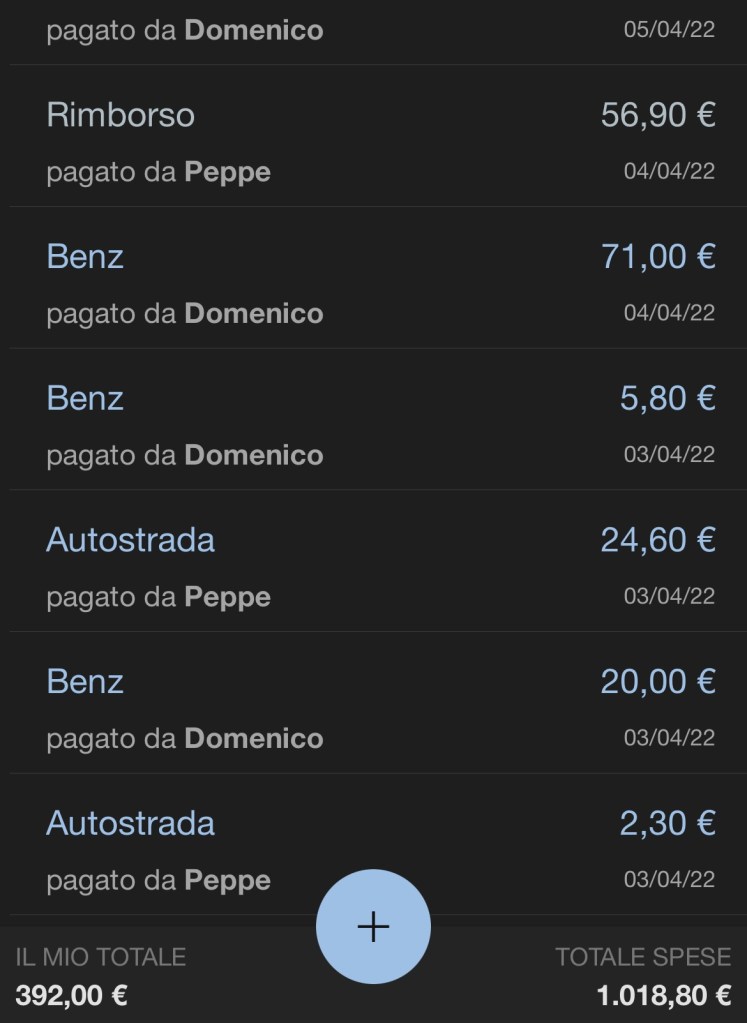Screen dimensions: 747x1023
Task: Click the 5,80 € amount
Action: click(x=667, y=399)
